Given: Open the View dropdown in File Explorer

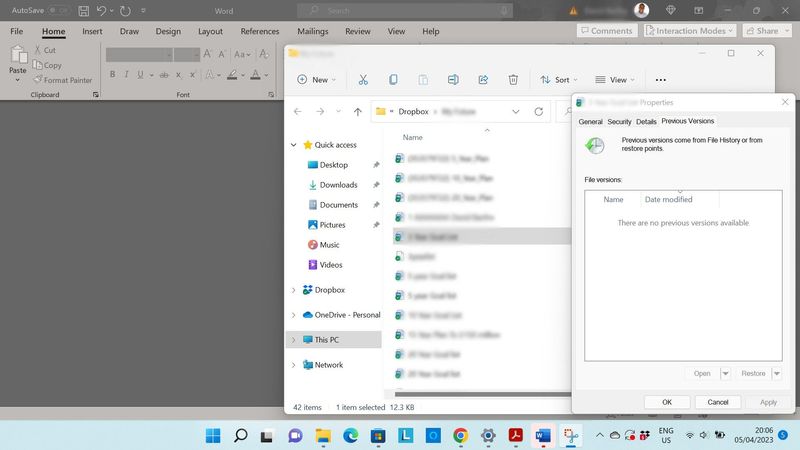Looking at the screenshot, I should 616,80.
